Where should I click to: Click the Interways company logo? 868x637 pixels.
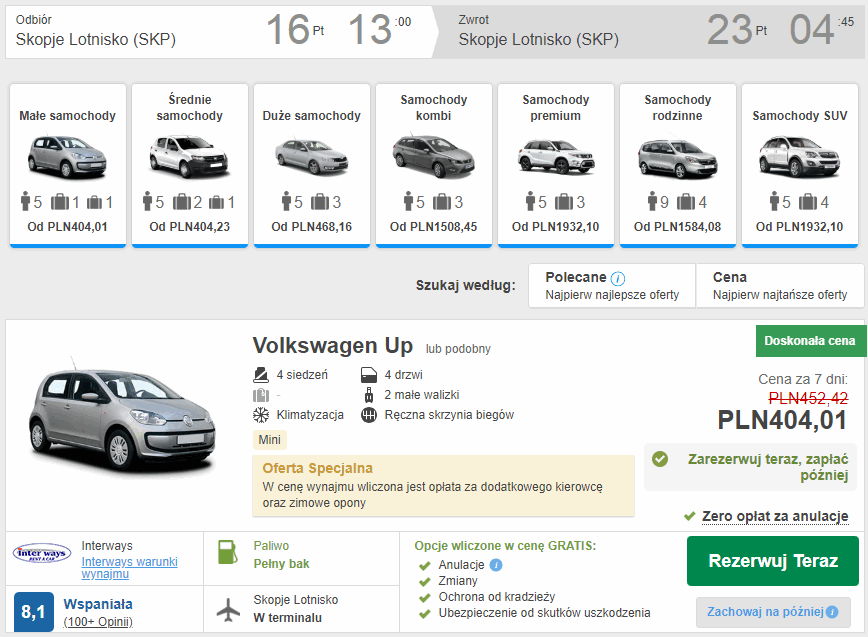pos(42,553)
